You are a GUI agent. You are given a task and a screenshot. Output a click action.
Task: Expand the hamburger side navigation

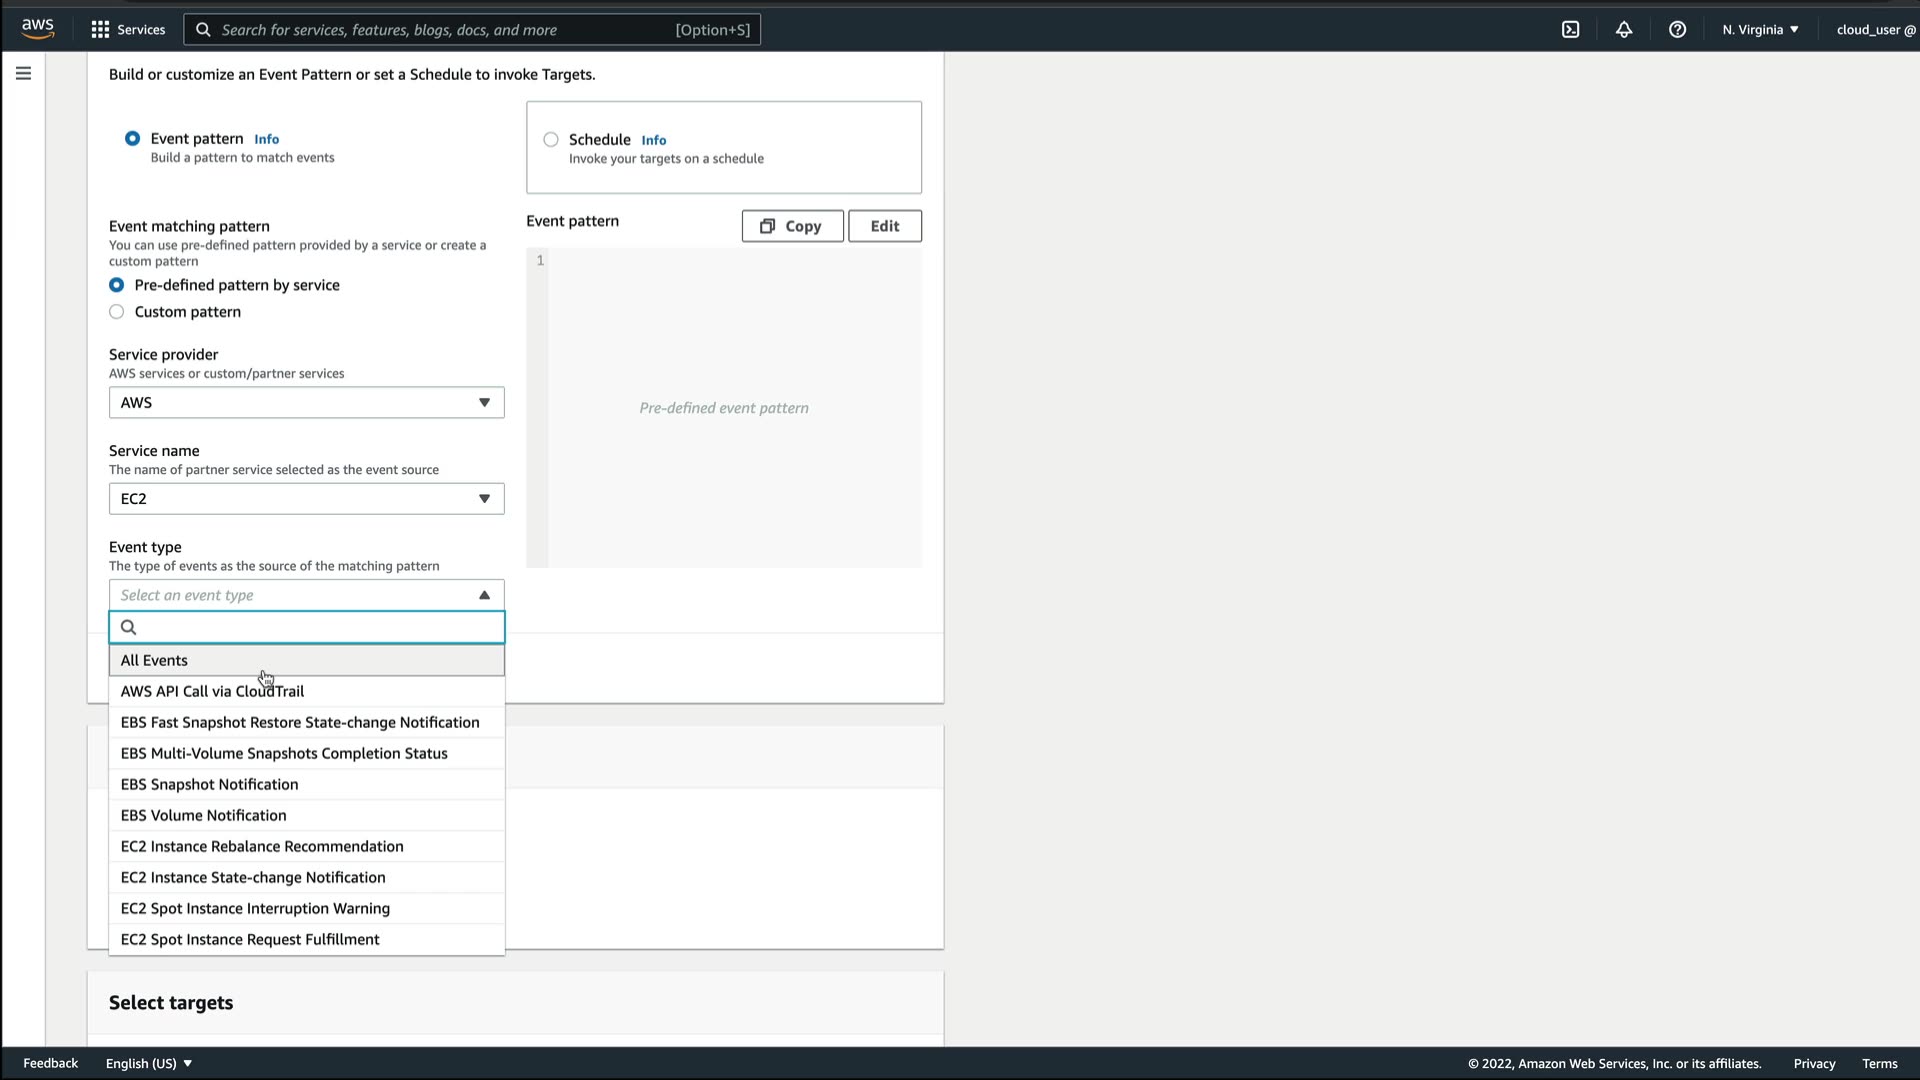click(x=23, y=73)
